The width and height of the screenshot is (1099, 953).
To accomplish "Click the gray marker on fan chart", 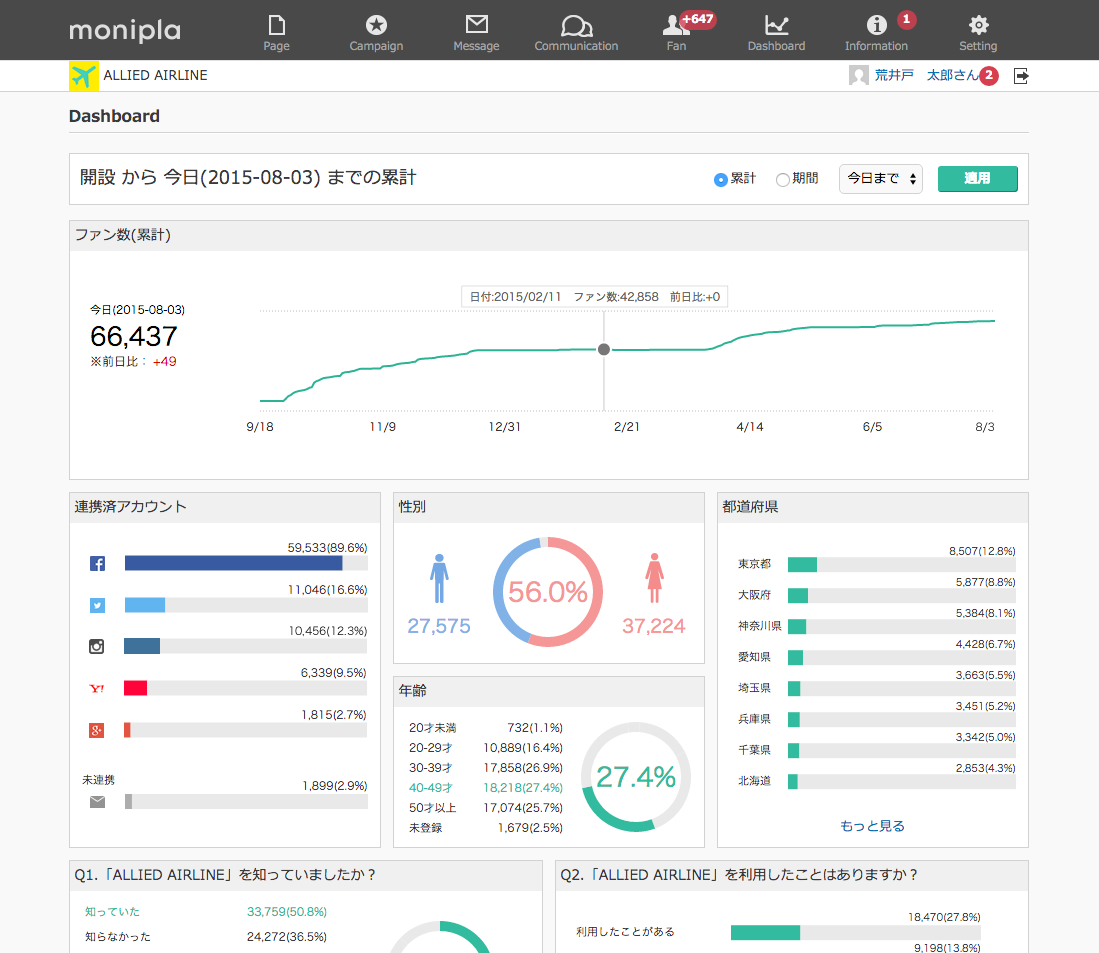I will point(603,349).
